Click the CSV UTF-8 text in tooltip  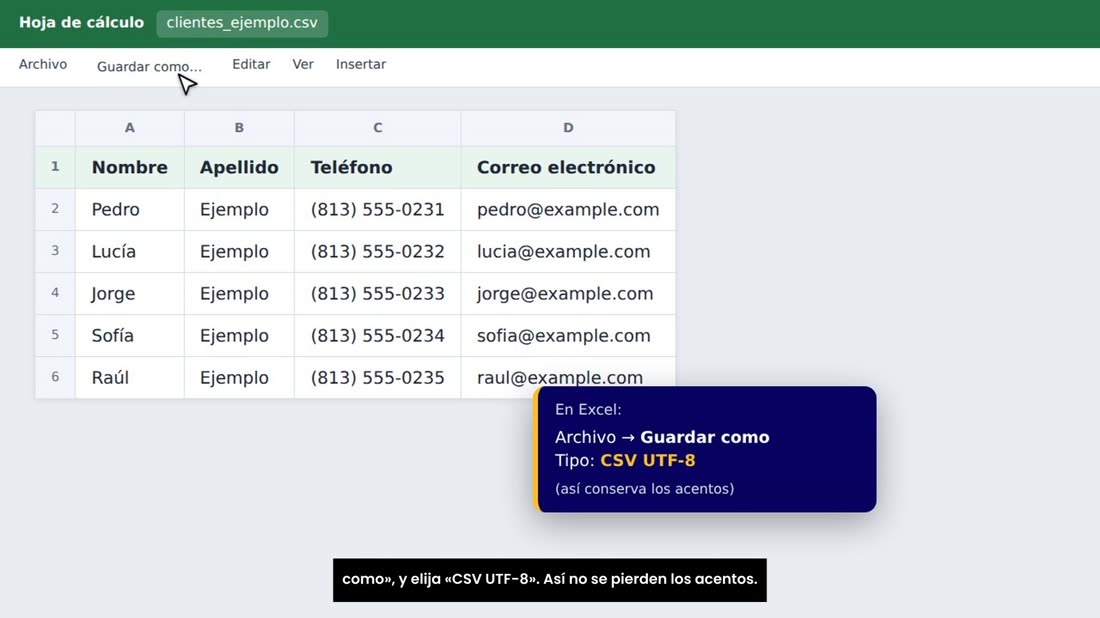648,461
